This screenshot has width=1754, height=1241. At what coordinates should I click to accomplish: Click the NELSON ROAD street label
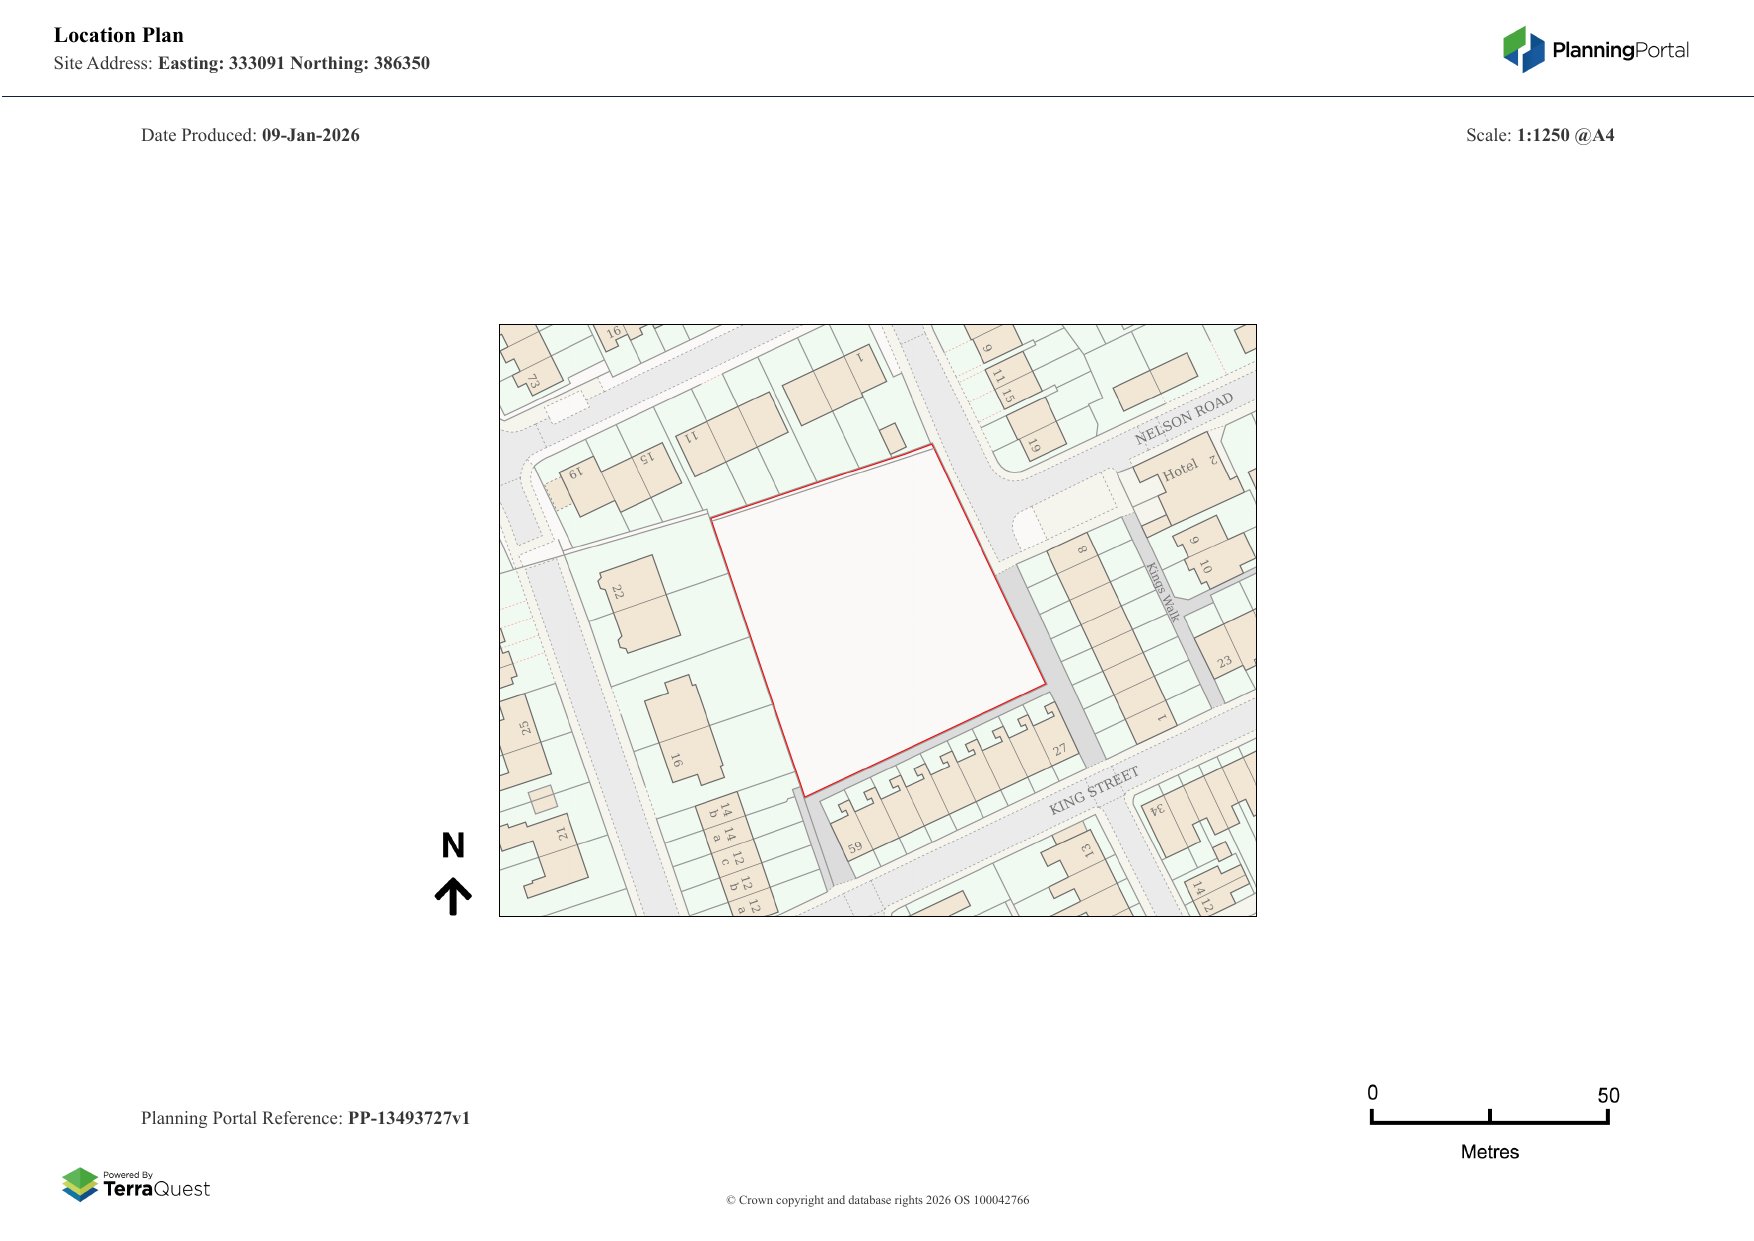[x=1183, y=419]
